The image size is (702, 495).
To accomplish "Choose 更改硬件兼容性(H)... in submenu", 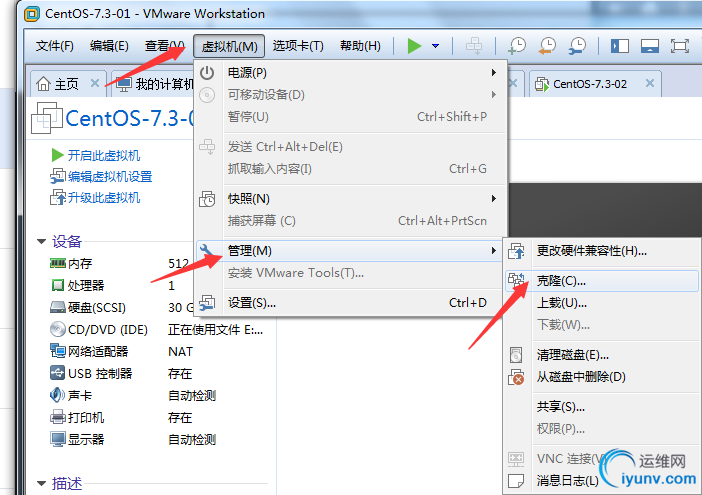I will click(602, 251).
